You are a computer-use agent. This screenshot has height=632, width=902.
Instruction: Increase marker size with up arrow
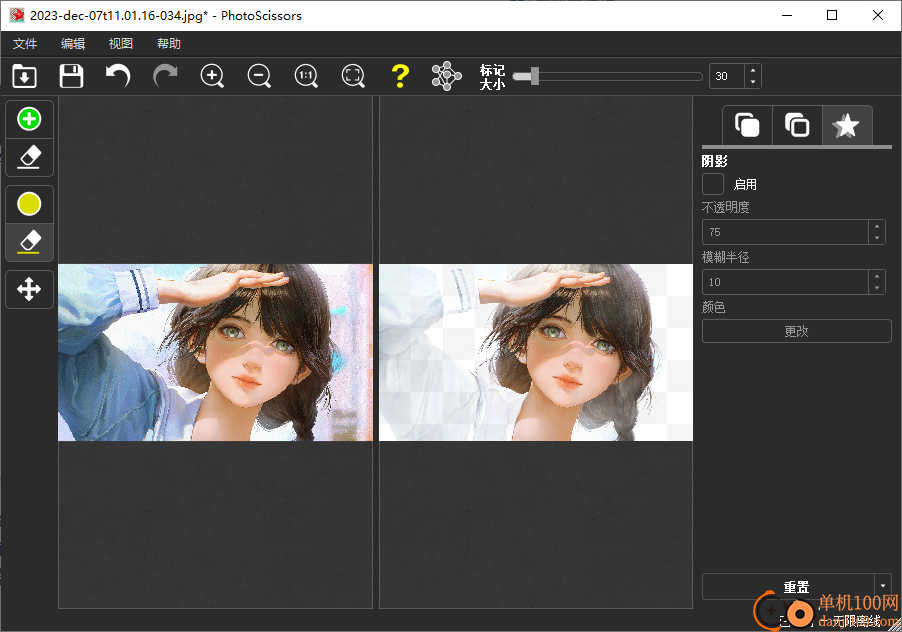pyautogui.click(x=753, y=70)
